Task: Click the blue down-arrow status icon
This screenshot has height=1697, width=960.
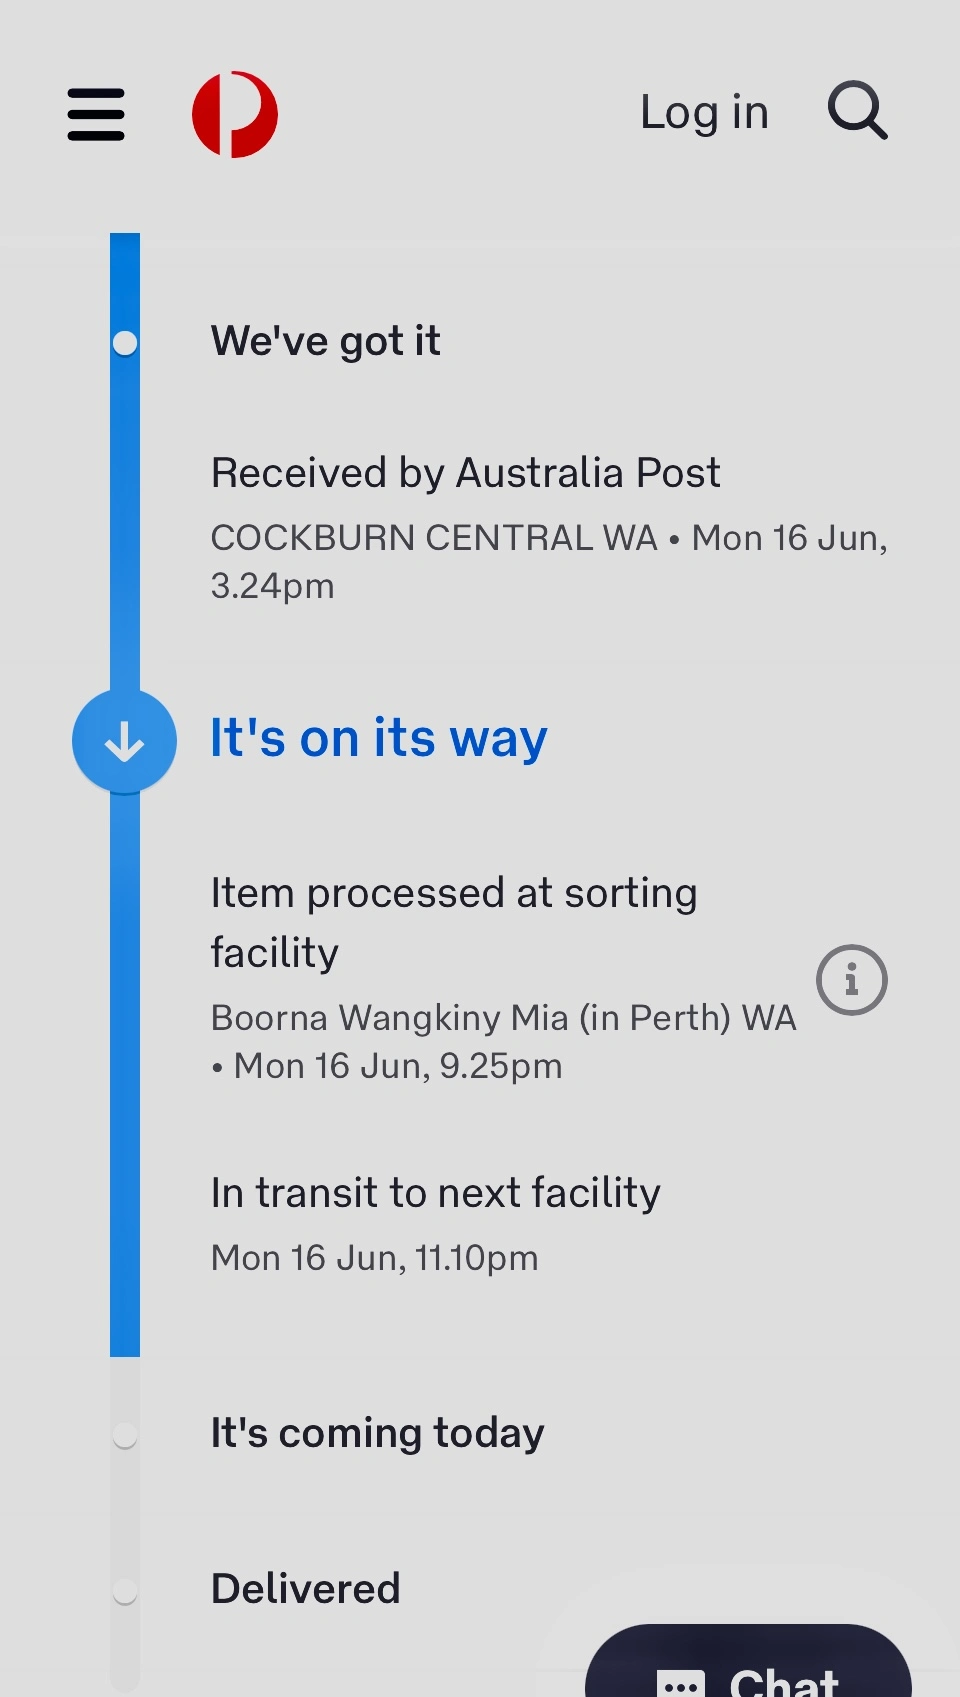Action: pyautogui.click(x=124, y=742)
